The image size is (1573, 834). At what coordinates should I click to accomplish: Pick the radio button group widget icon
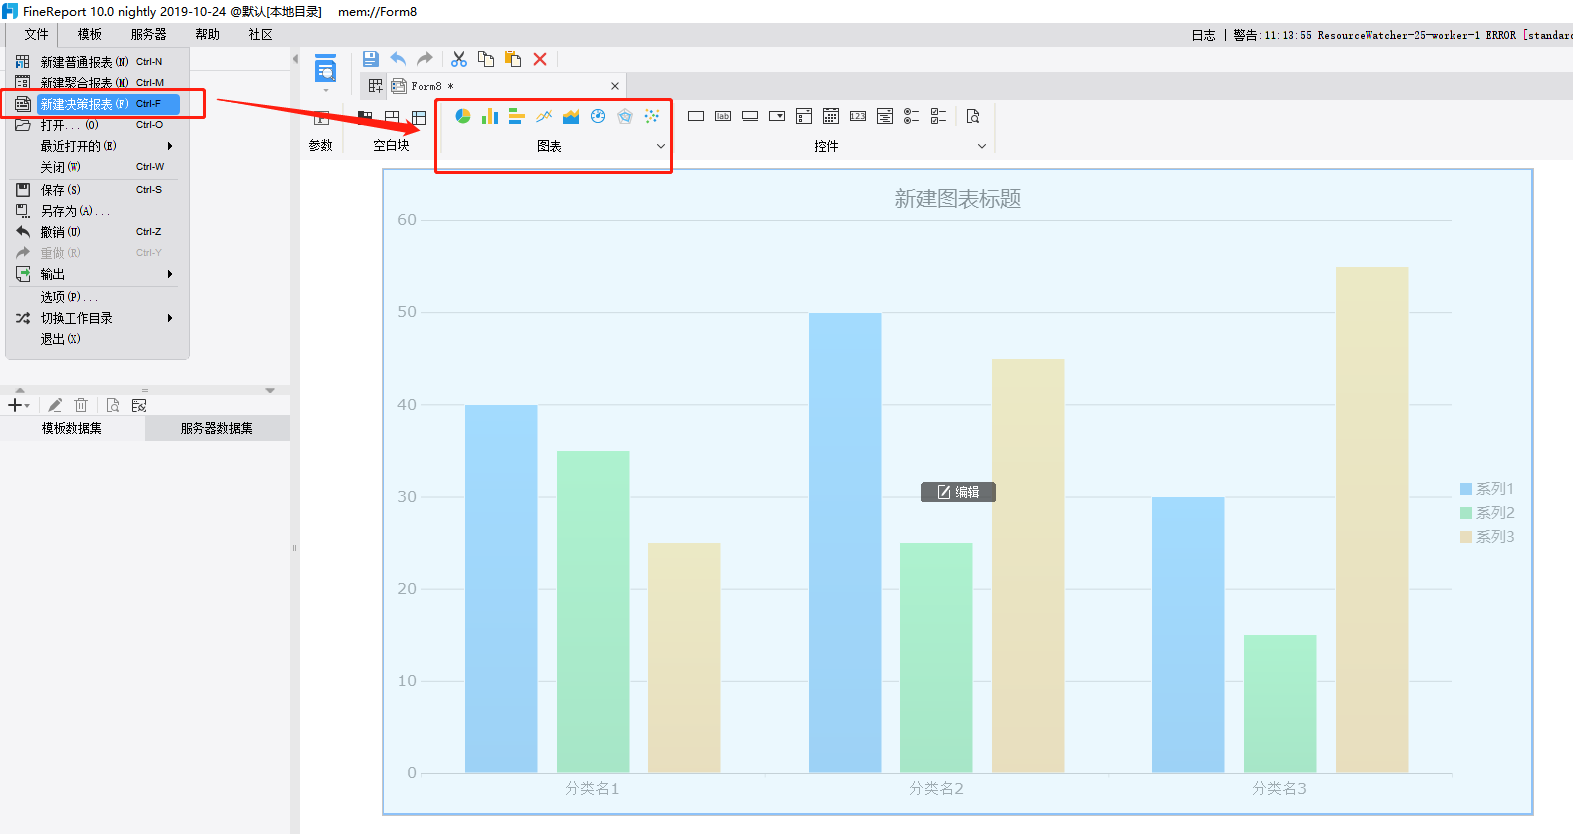(x=911, y=116)
